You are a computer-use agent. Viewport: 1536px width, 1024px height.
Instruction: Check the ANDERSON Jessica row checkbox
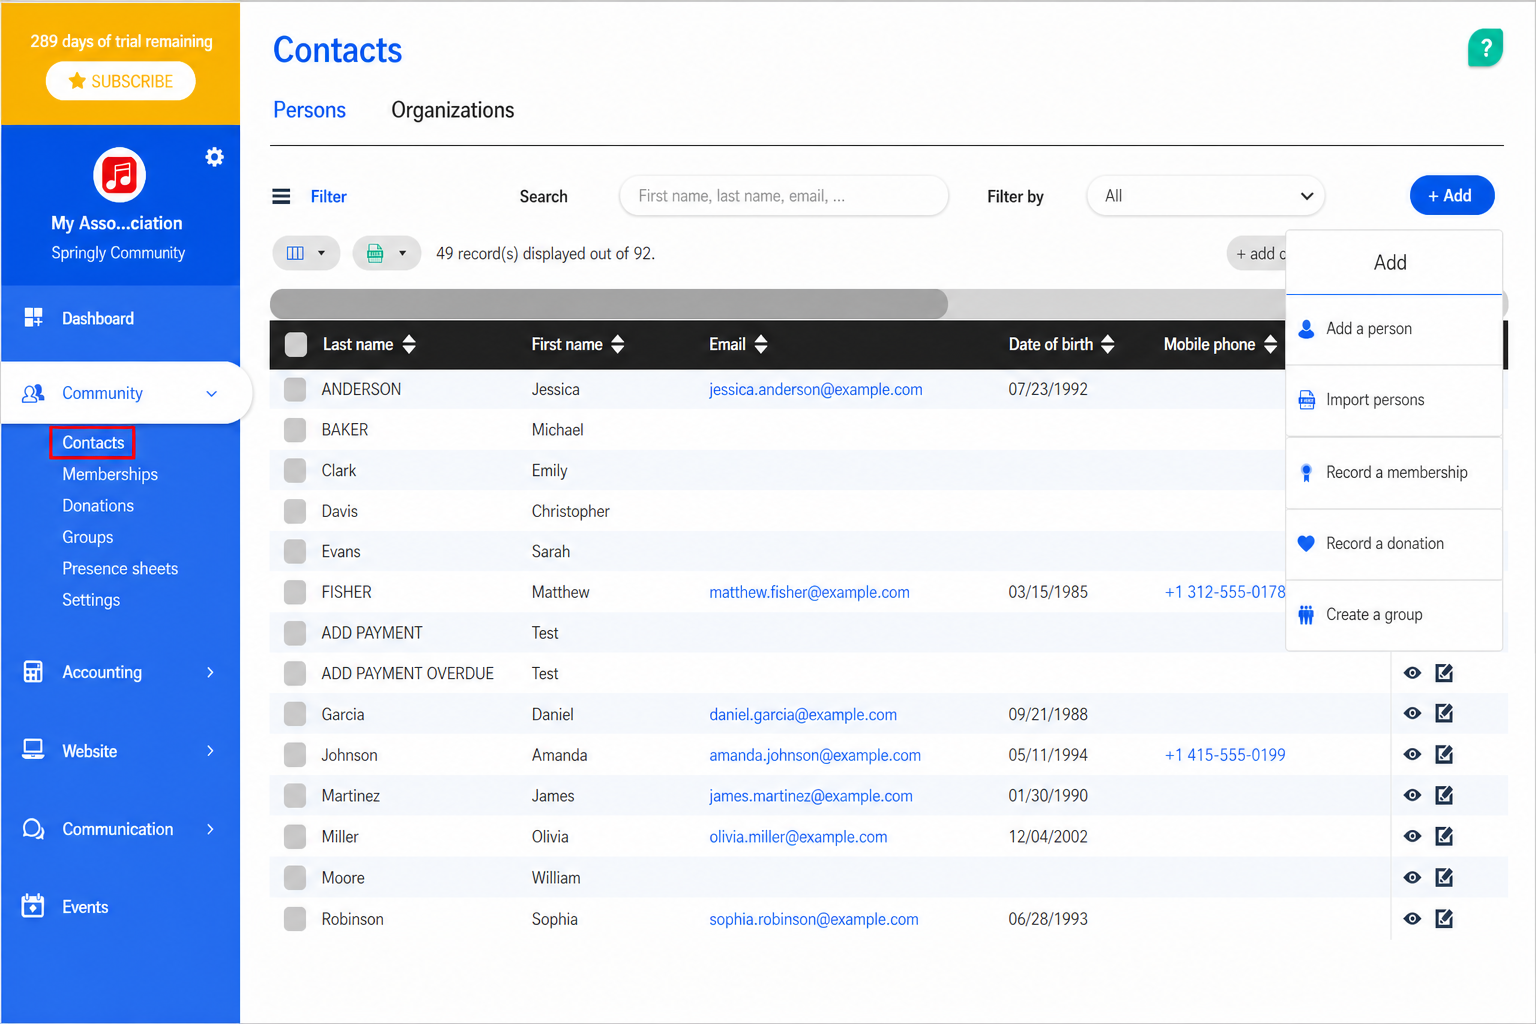[x=295, y=389]
